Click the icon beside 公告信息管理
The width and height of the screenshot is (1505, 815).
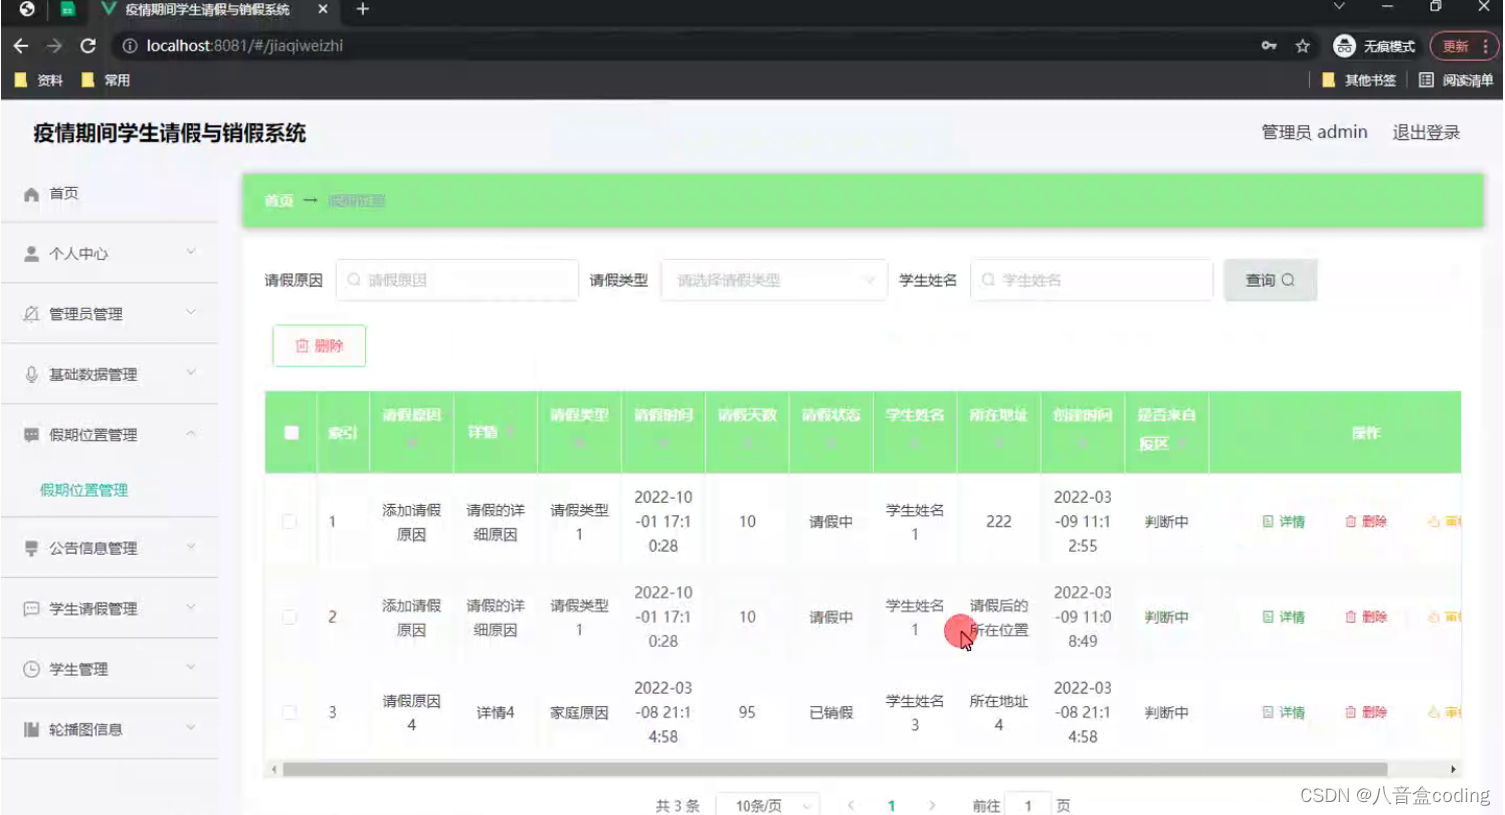tap(31, 548)
